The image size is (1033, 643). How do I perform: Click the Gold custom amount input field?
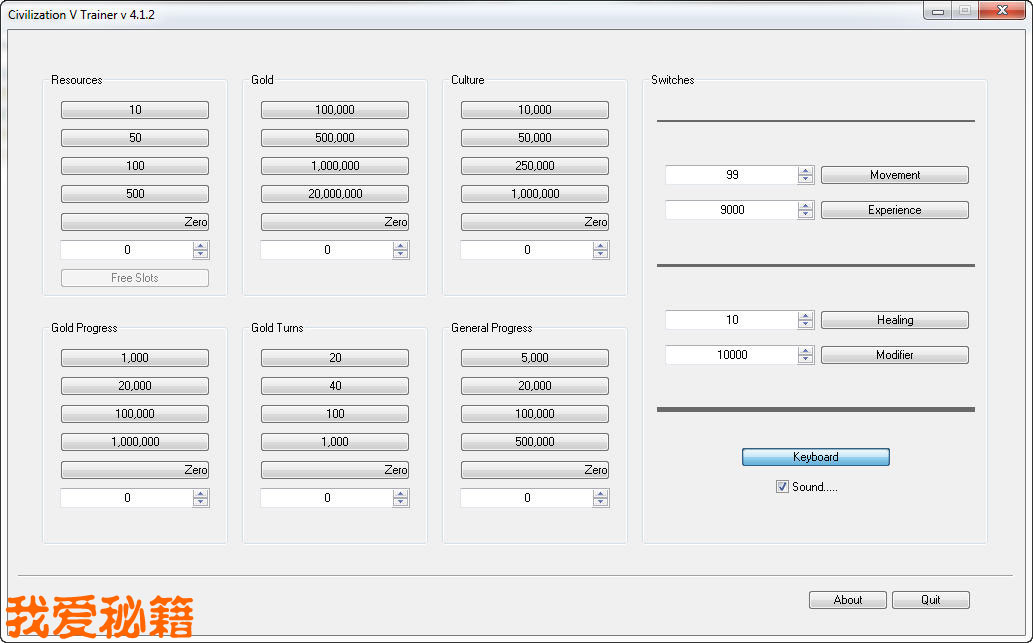[x=327, y=250]
